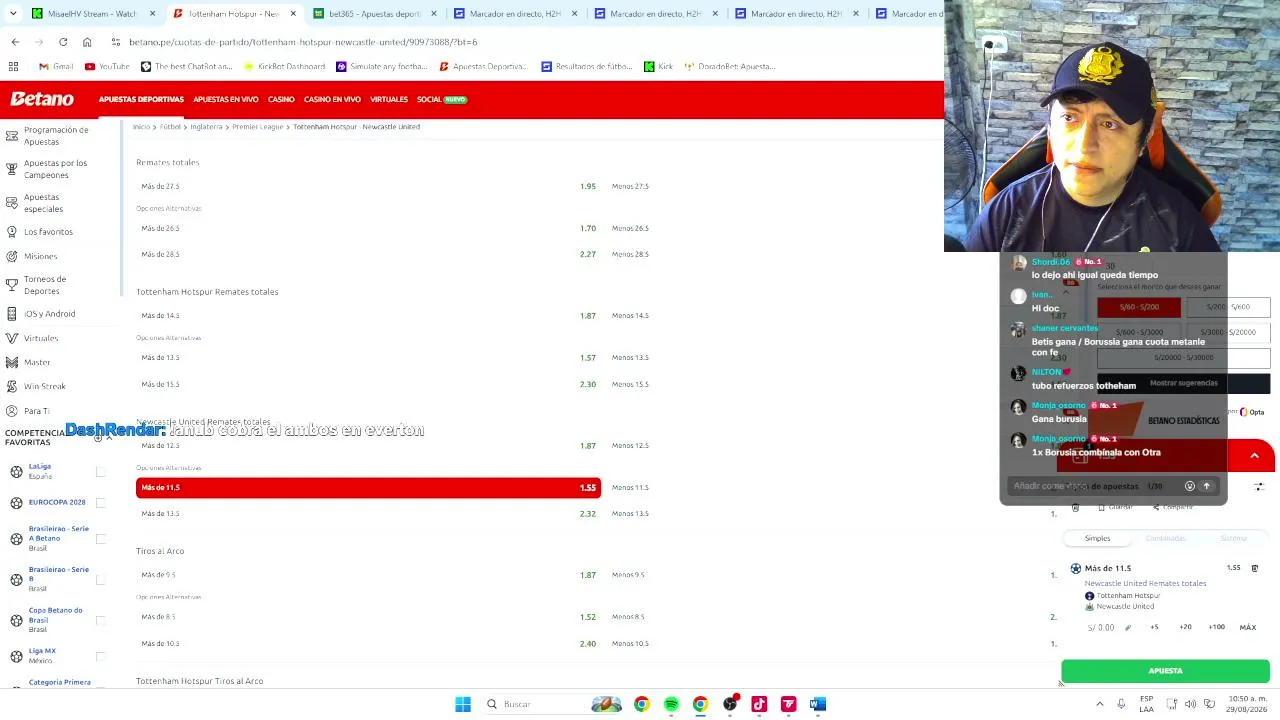Screen dimensions: 1280x720
Task: Select Más de 27.5 Remates totales odds
Action: (x=368, y=186)
